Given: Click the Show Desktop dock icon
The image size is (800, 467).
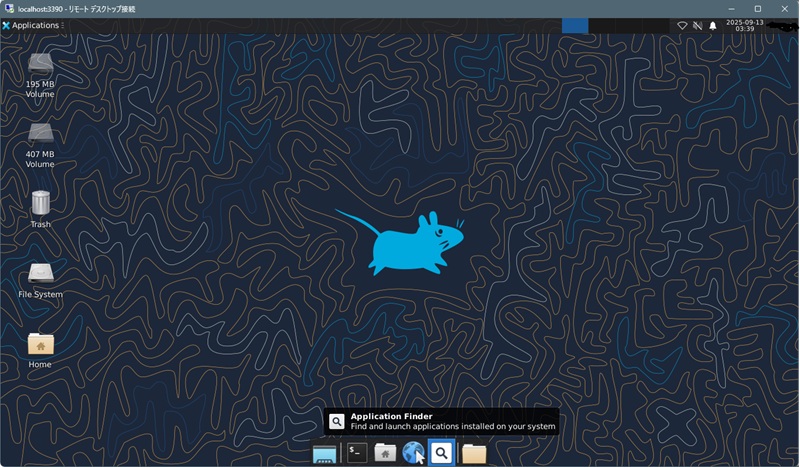Looking at the screenshot, I should [324, 453].
